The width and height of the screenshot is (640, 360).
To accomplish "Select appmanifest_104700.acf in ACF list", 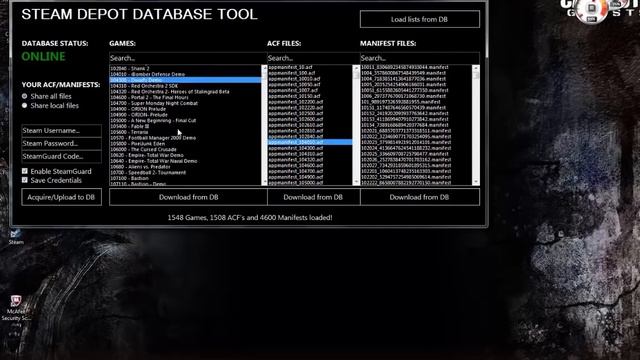I will pyautogui.click(x=310, y=171).
